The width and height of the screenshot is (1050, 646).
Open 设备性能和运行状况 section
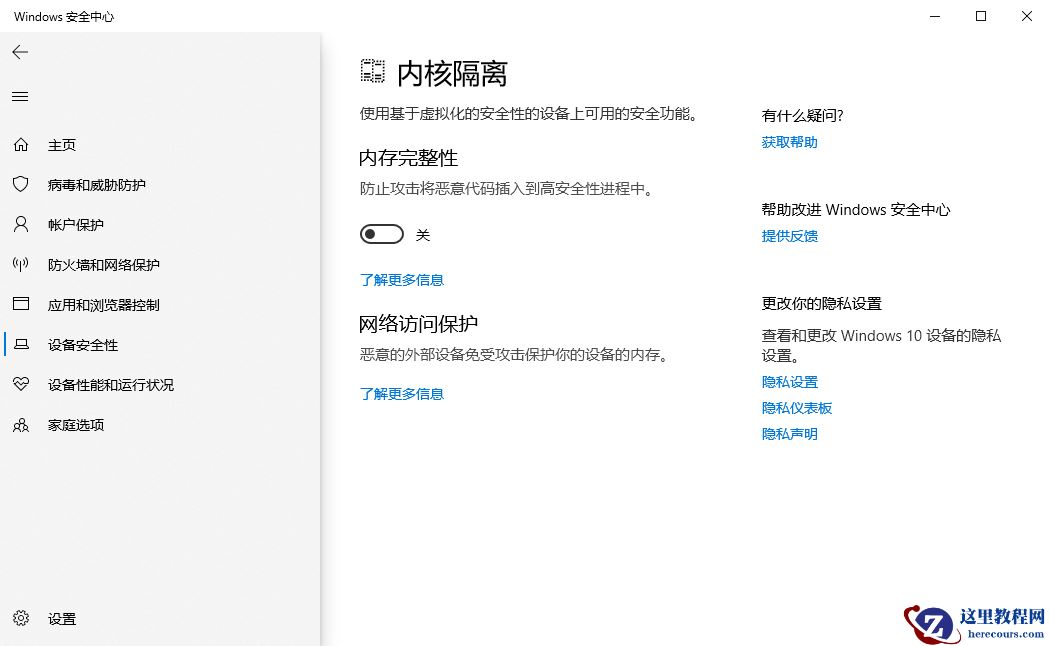click(x=22, y=384)
